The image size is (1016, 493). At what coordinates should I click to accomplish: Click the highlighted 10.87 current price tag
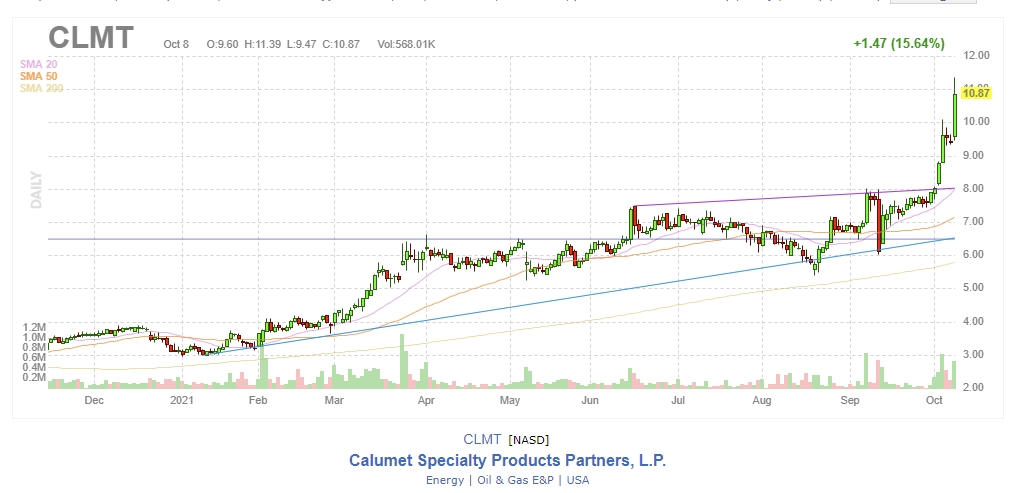pos(977,93)
